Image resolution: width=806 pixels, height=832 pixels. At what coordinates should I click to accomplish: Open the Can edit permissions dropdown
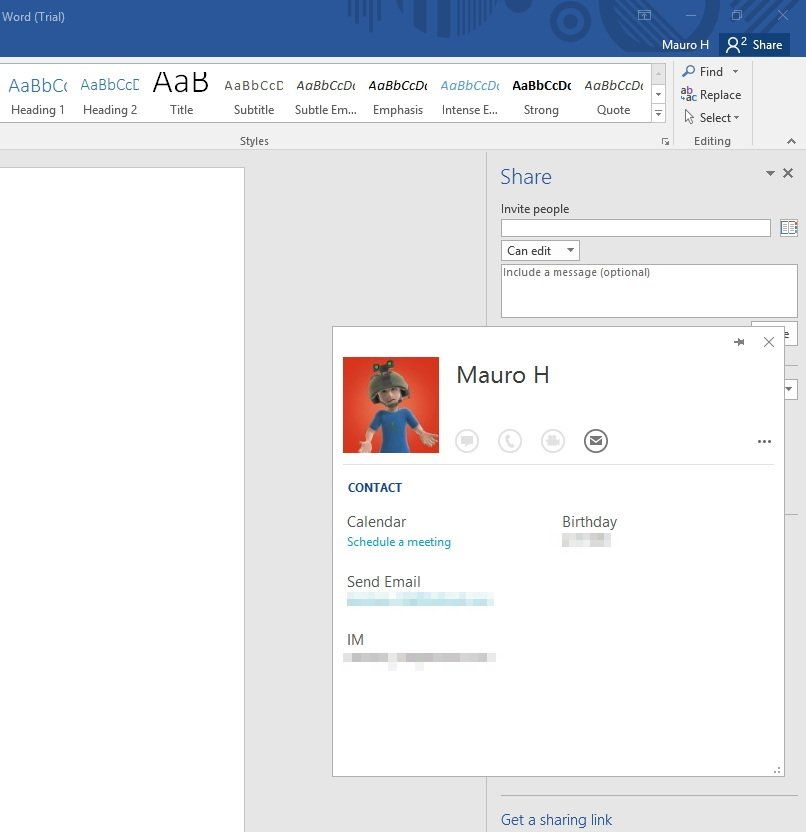[539, 250]
